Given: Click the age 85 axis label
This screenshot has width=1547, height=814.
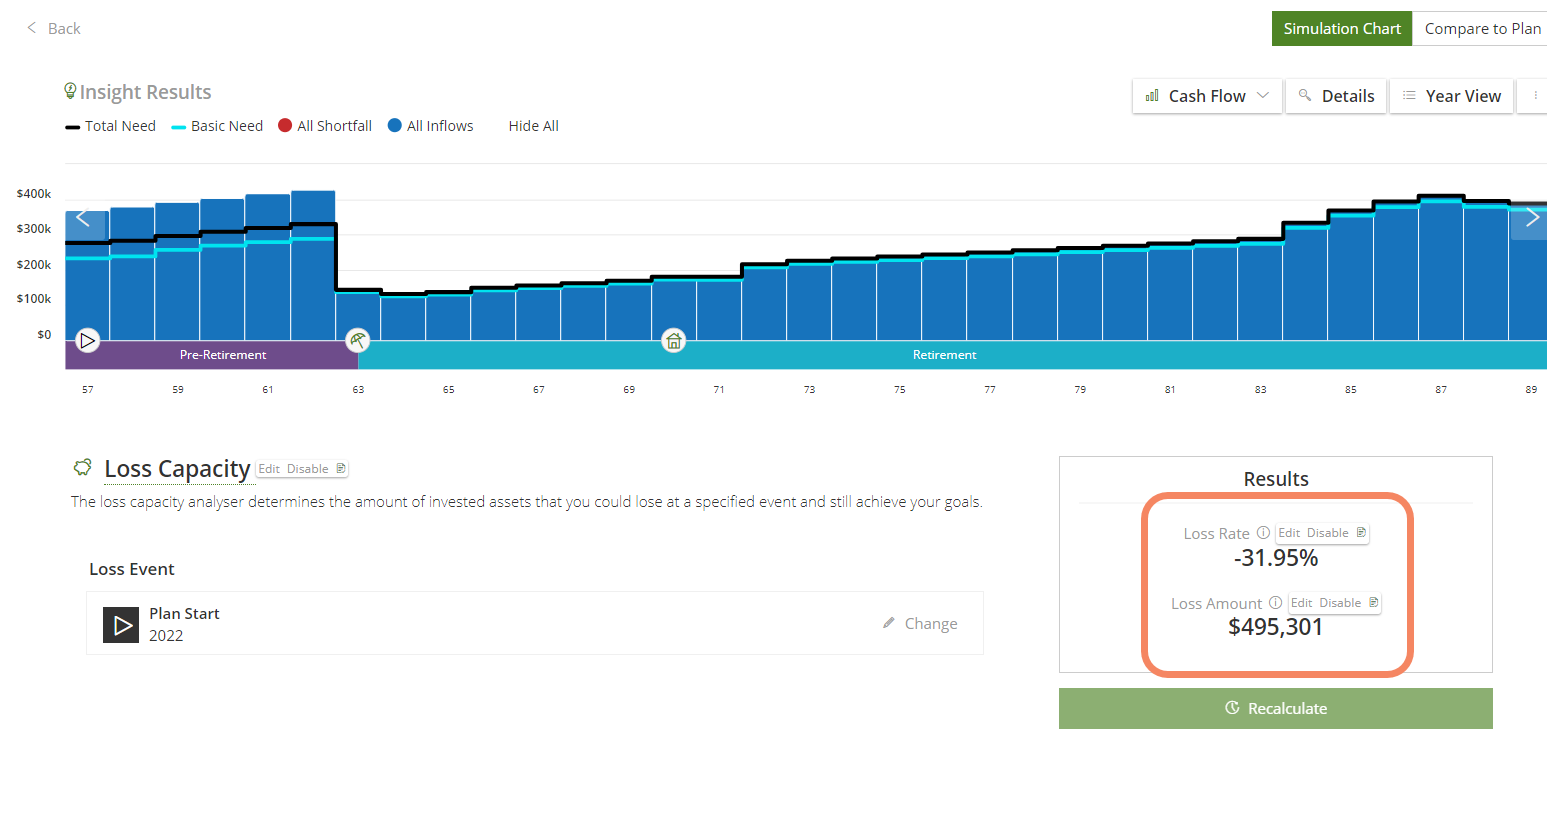Looking at the screenshot, I should (1351, 390).
